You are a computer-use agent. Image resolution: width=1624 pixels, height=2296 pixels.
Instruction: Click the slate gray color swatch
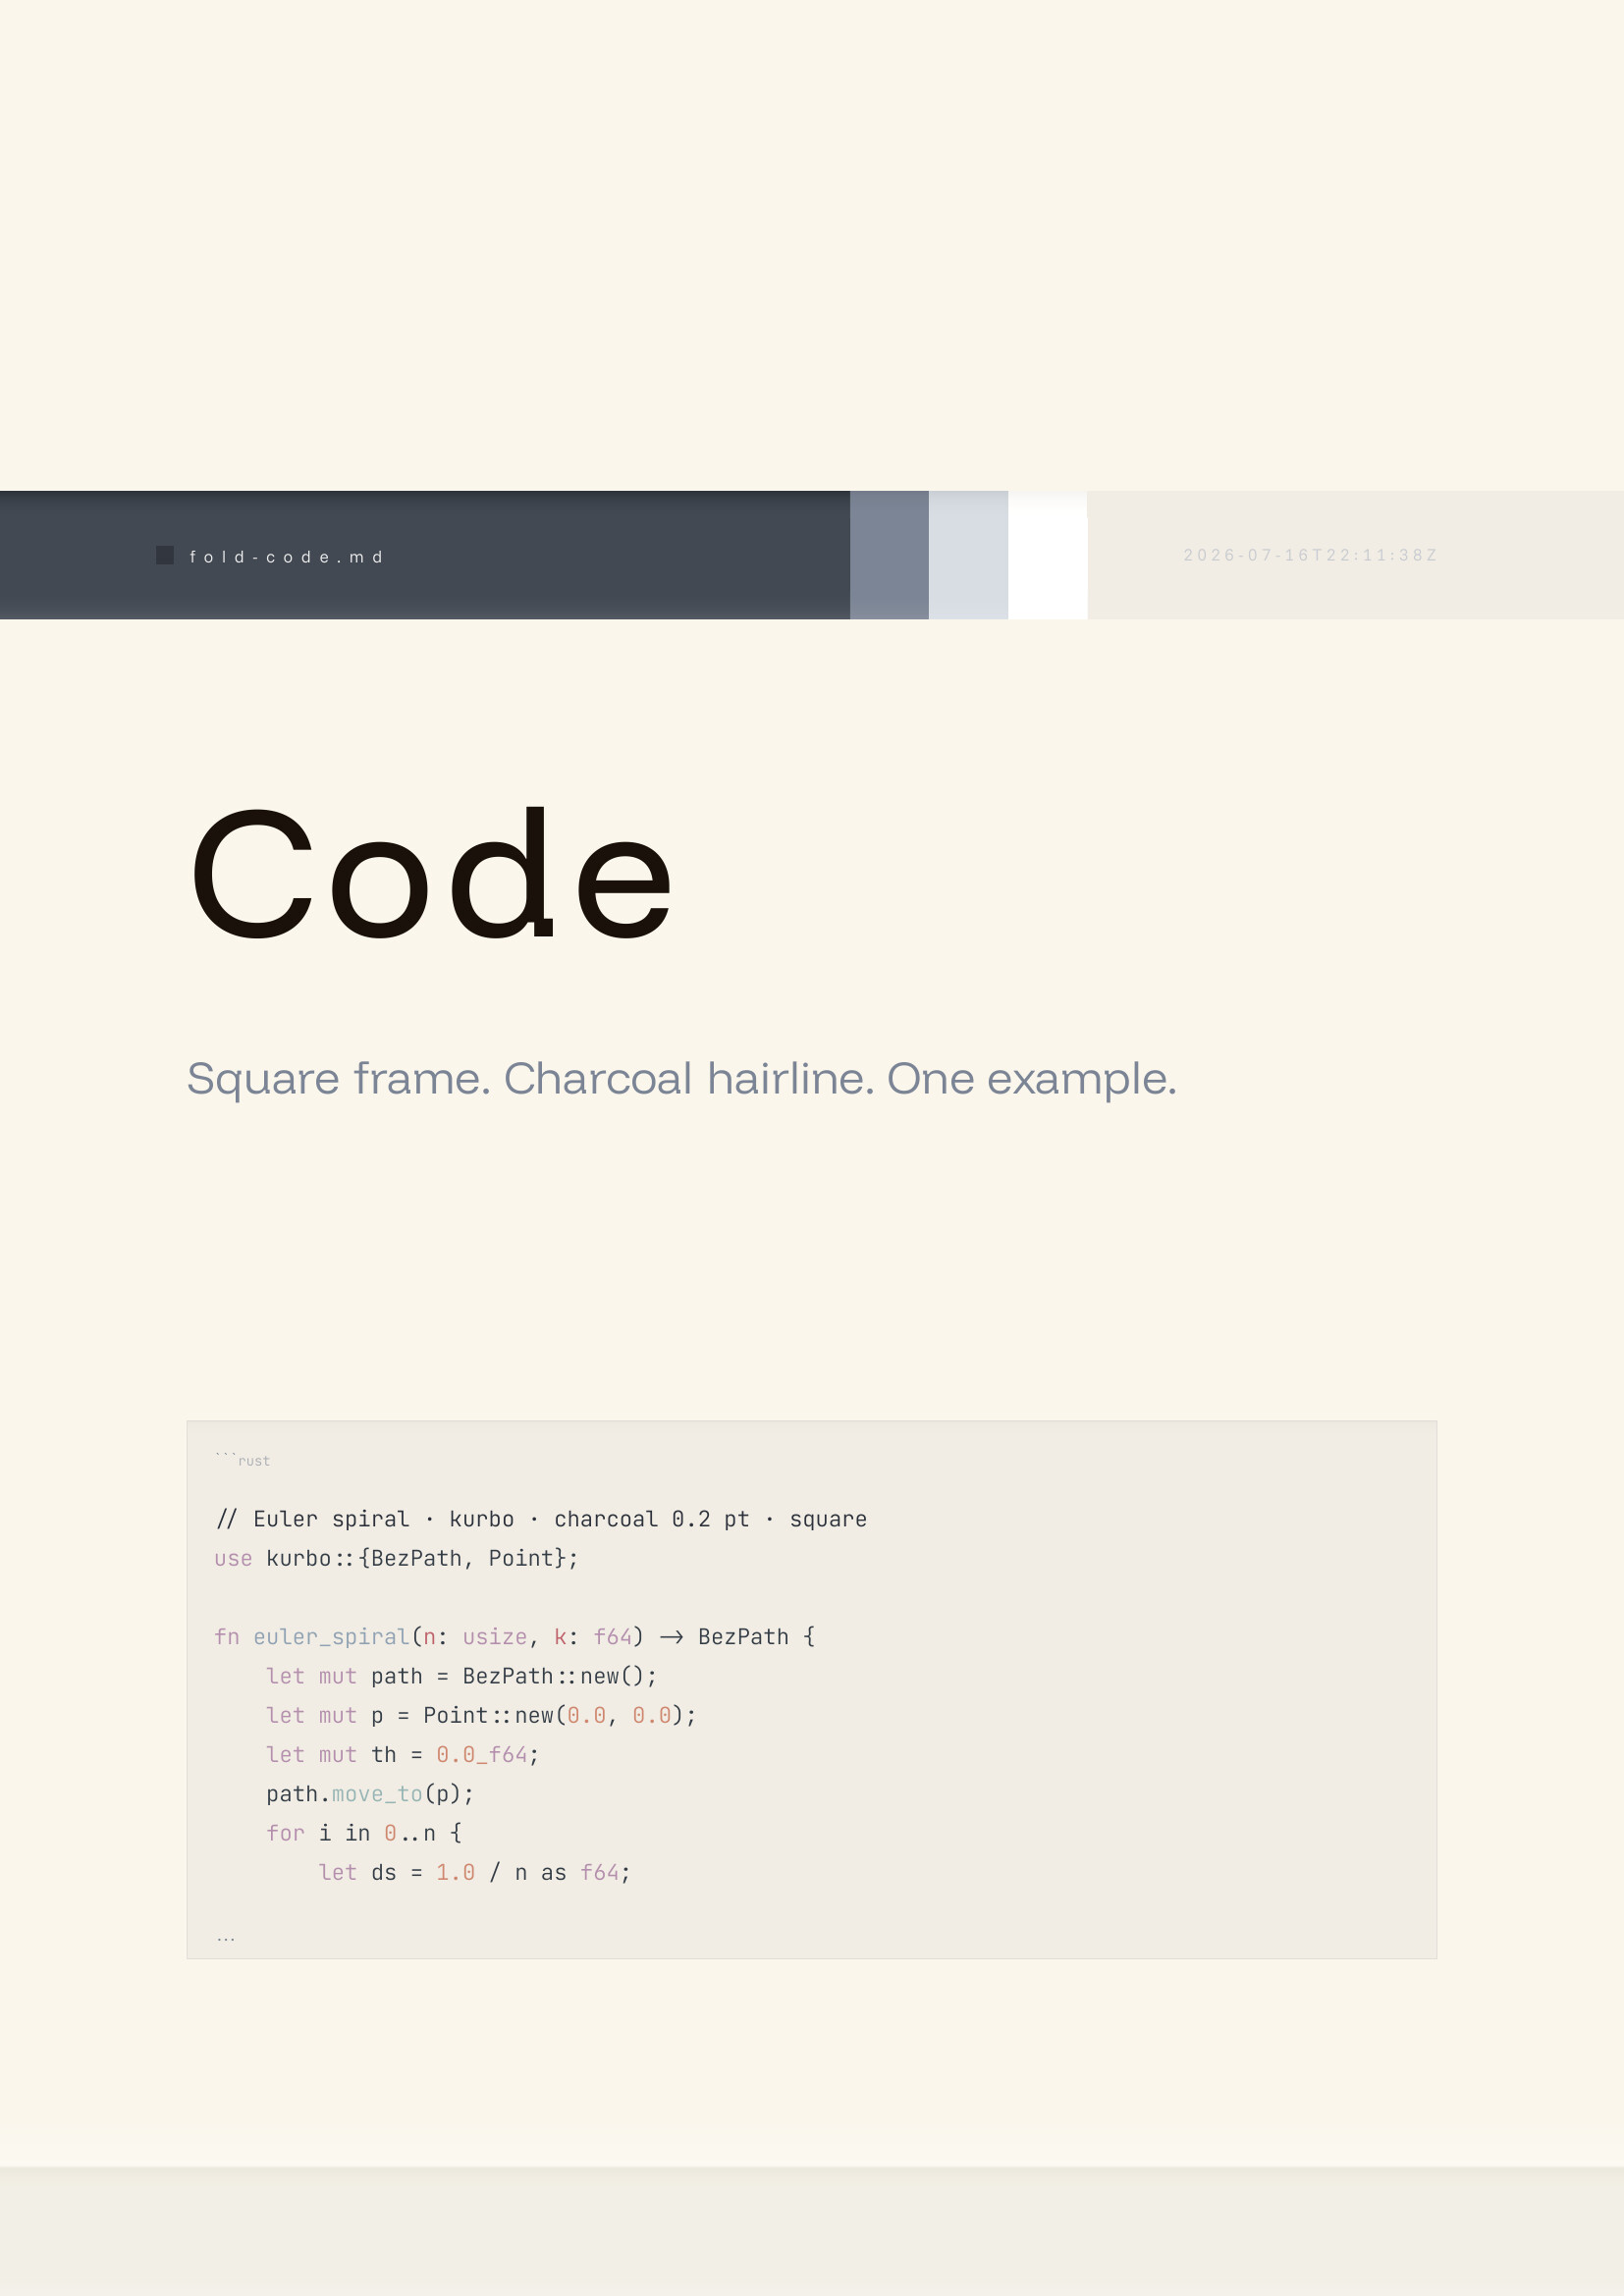pos(889,555)
